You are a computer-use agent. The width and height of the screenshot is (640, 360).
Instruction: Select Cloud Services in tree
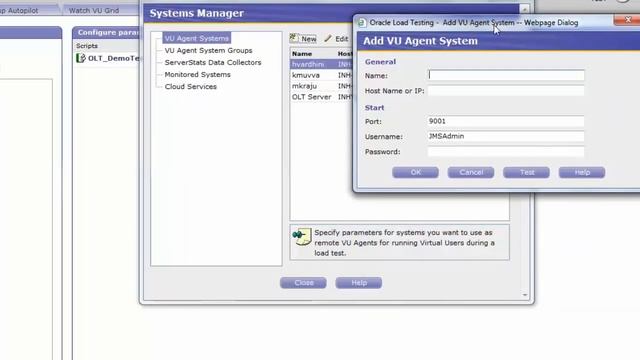click(x=191, y=87)
